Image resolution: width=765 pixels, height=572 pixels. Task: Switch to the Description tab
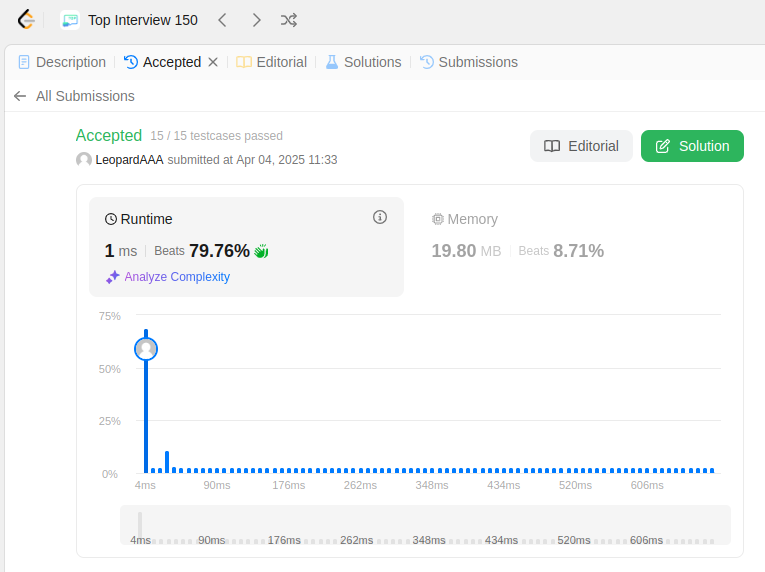pos(62,62)
